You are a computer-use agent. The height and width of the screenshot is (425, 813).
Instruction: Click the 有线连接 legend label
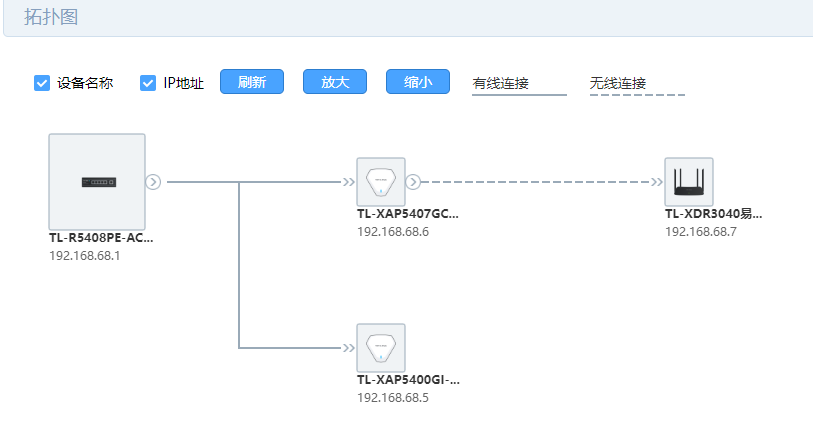500,83
